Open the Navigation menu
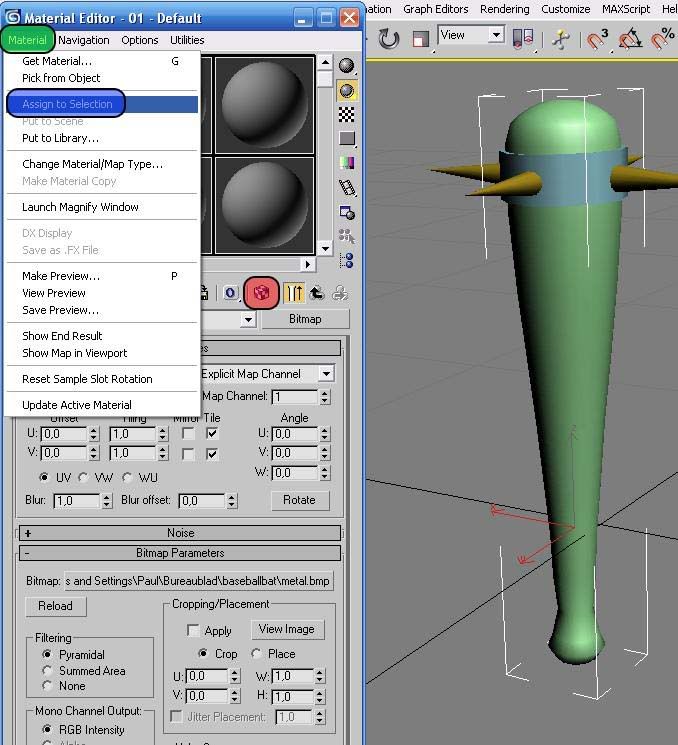 [84, 40]
